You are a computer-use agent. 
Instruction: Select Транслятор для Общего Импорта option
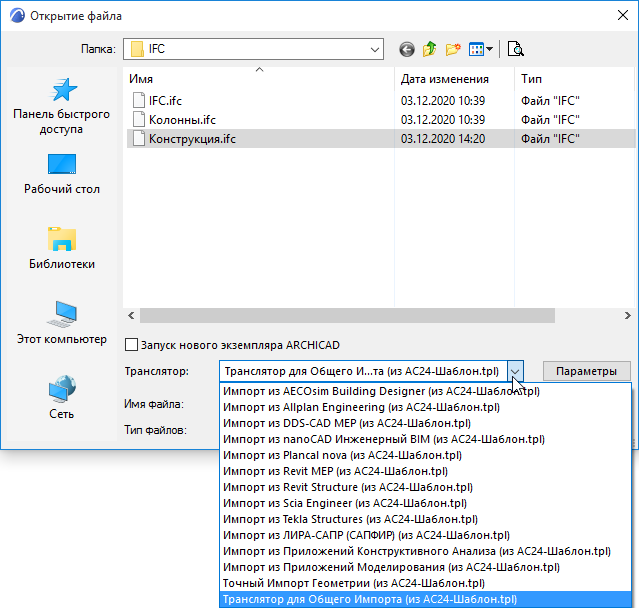[425, 599]
